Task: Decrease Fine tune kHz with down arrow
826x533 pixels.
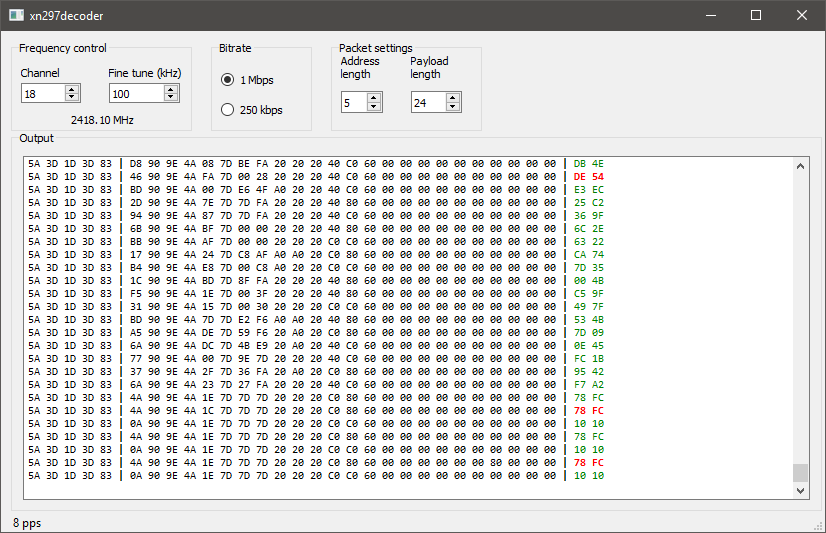Action: 170,97
